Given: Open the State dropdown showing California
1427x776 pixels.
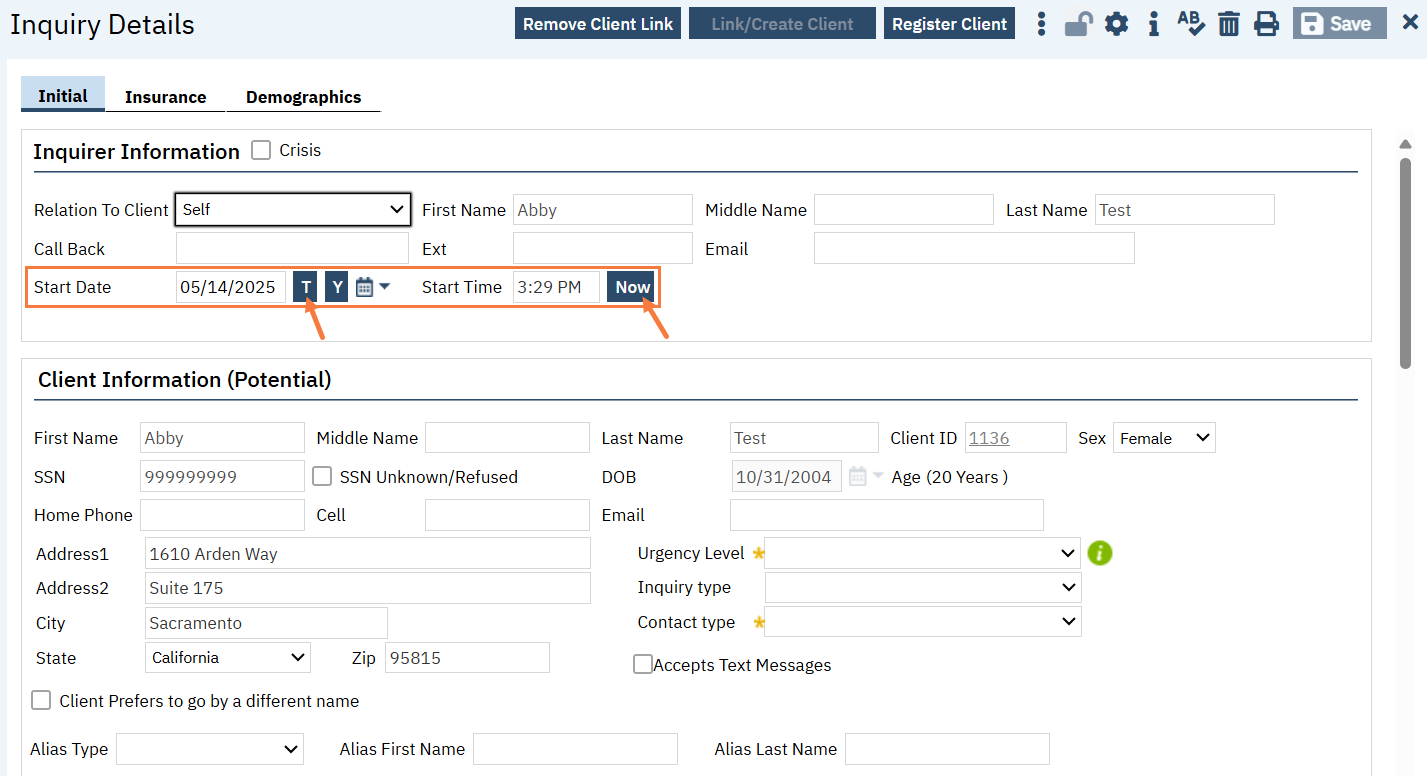Looking at the screenshot, I should pyautogui.click(x=228, y=658).
